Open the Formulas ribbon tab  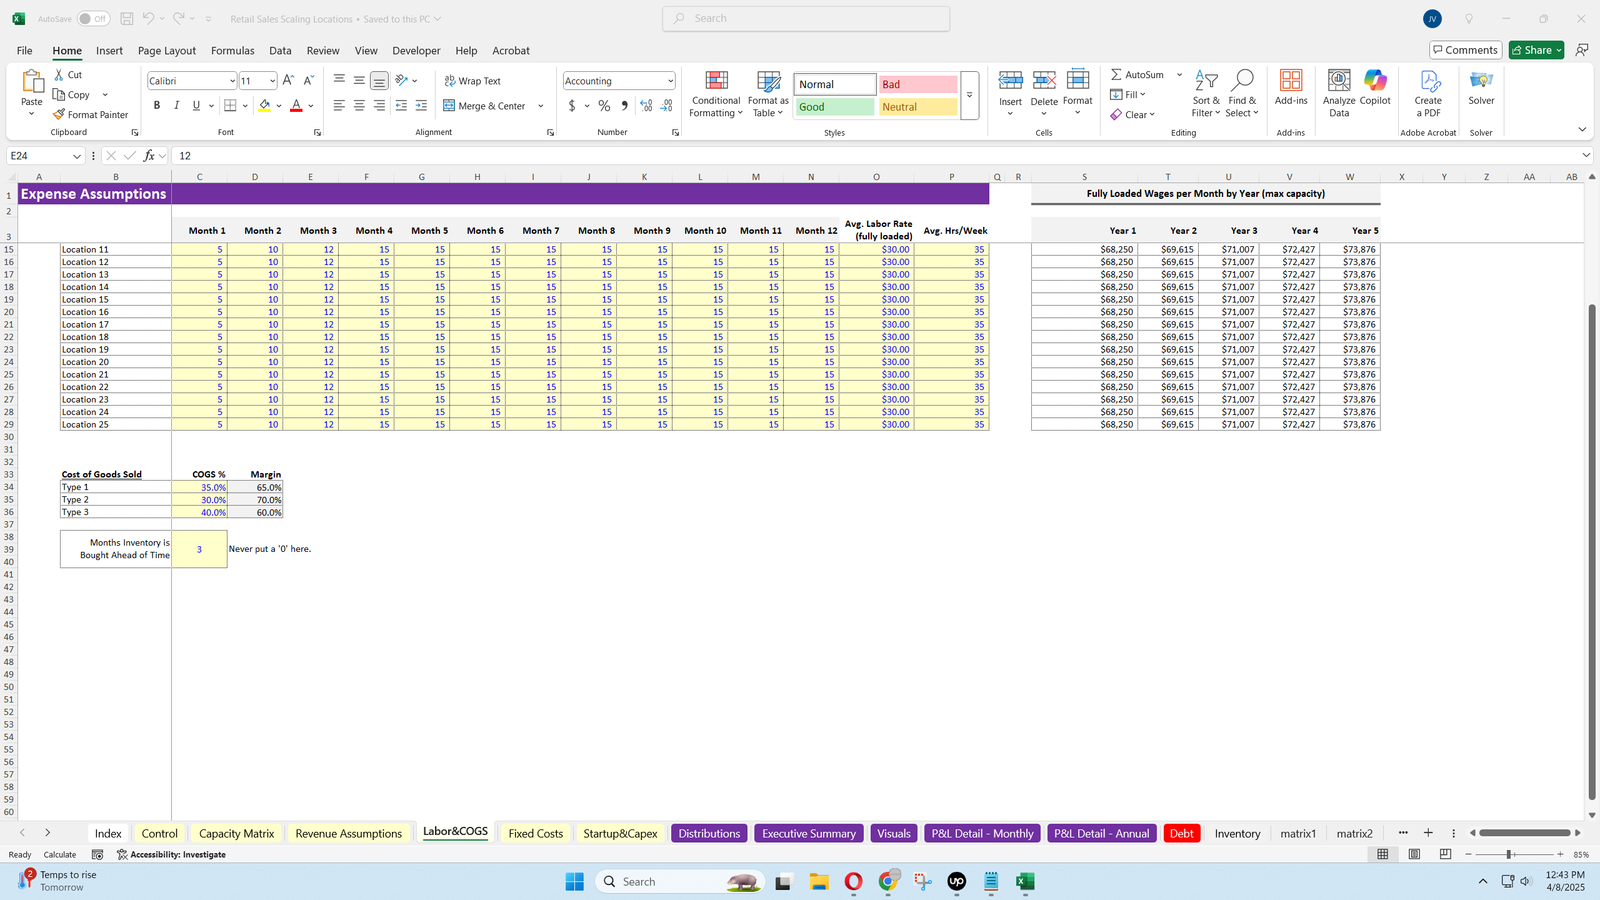(x=232, y=51)
